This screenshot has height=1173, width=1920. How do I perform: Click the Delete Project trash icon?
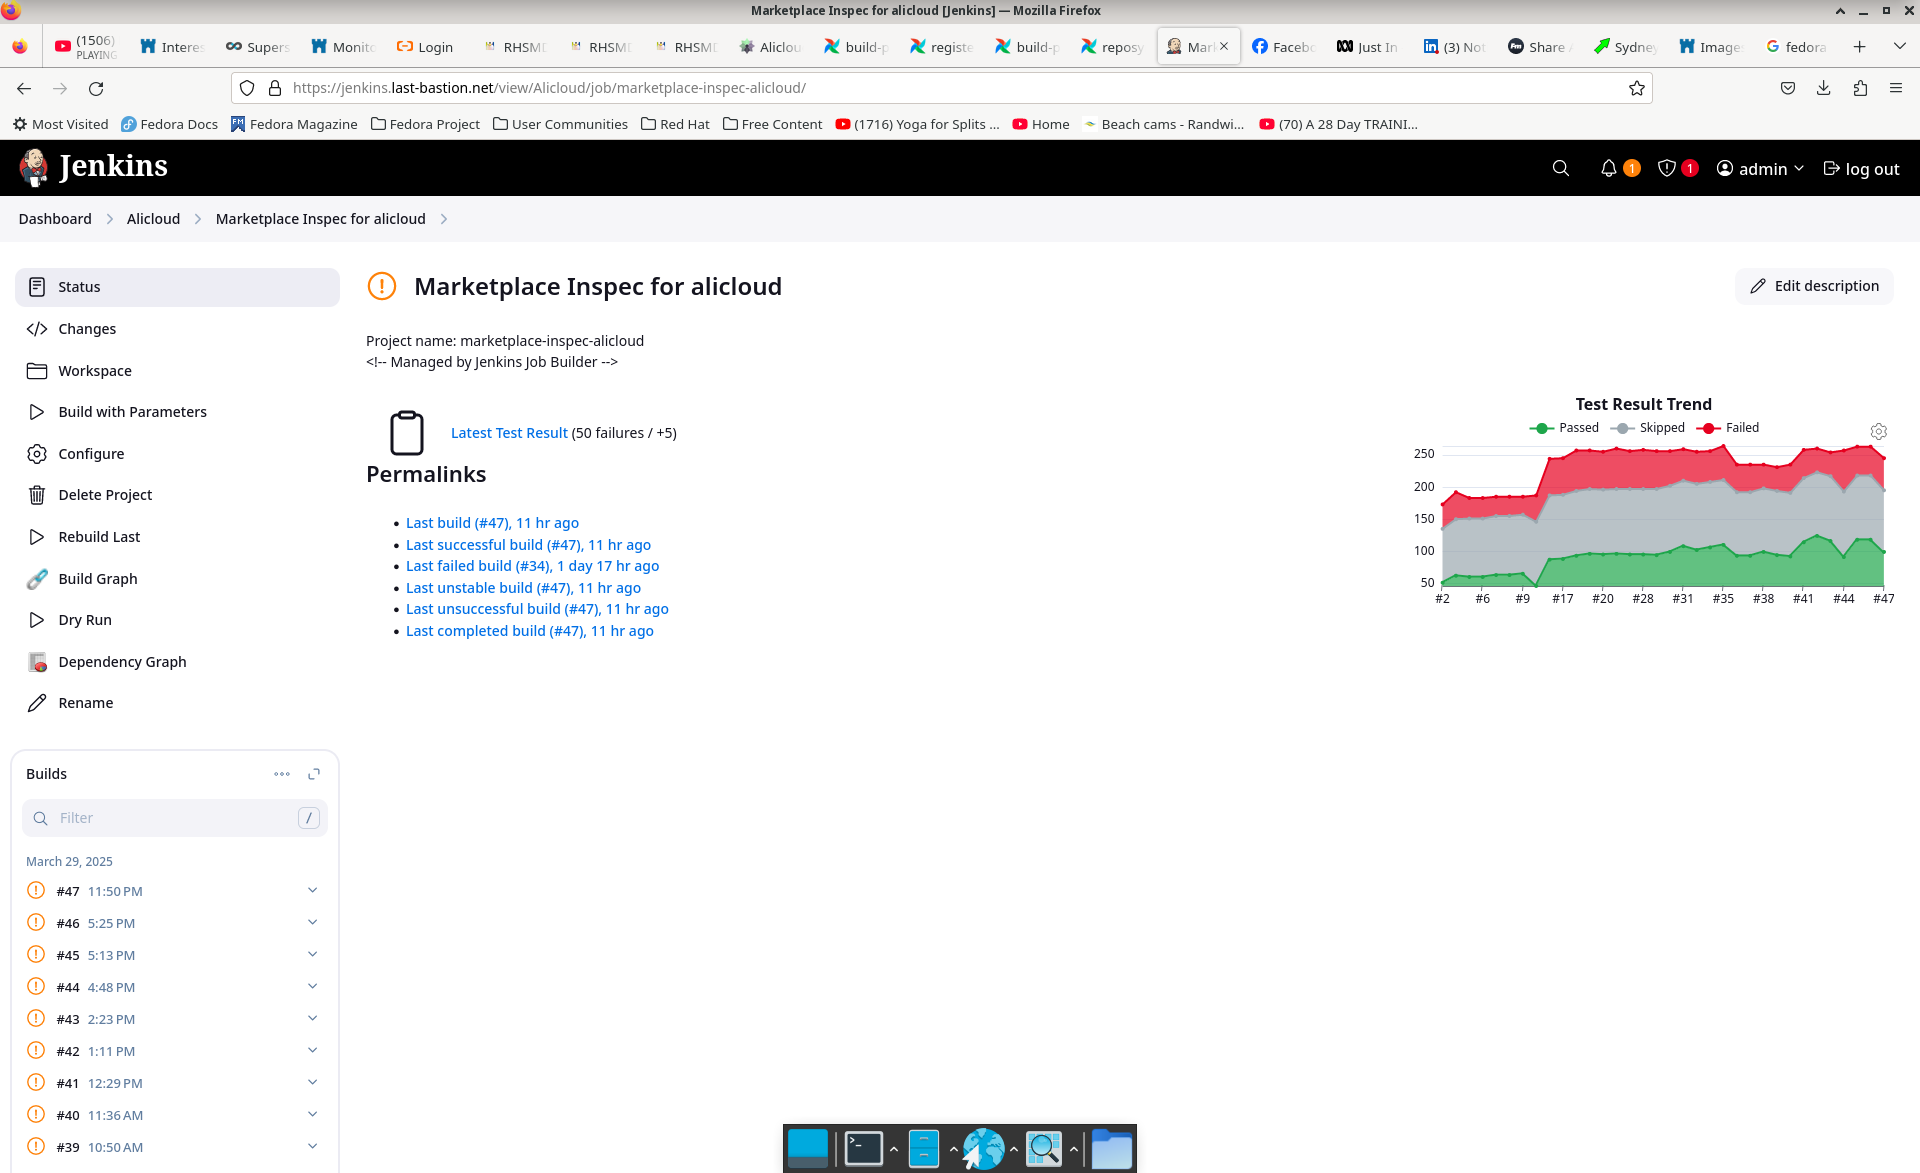pyautogui.click(x=37, y=494)
